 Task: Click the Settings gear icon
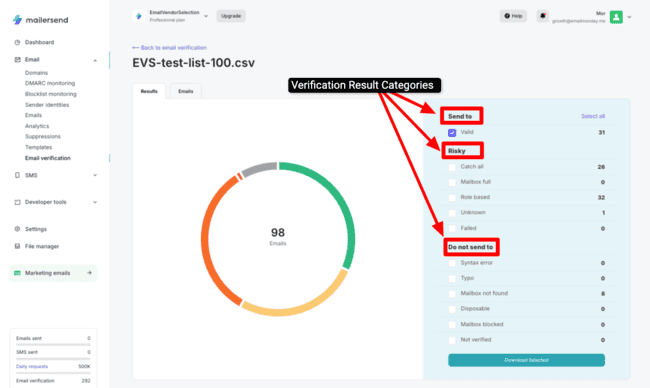[17, 229]
